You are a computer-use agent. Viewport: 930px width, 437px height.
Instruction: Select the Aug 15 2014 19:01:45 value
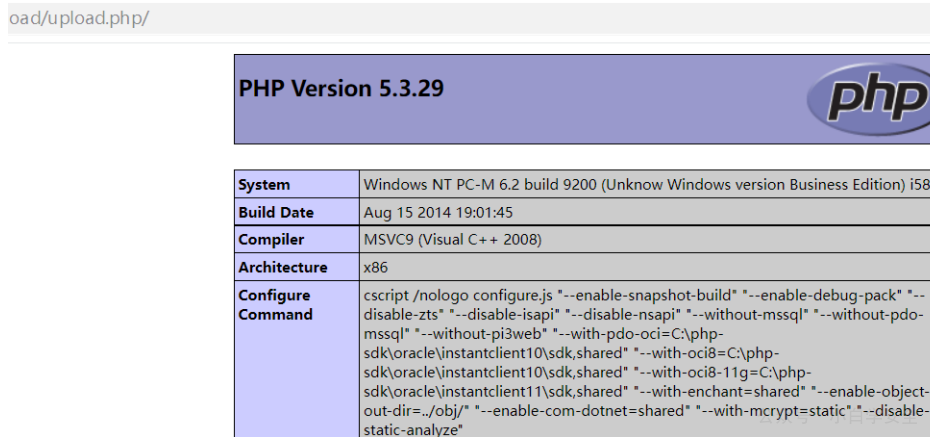click(438, 212)
